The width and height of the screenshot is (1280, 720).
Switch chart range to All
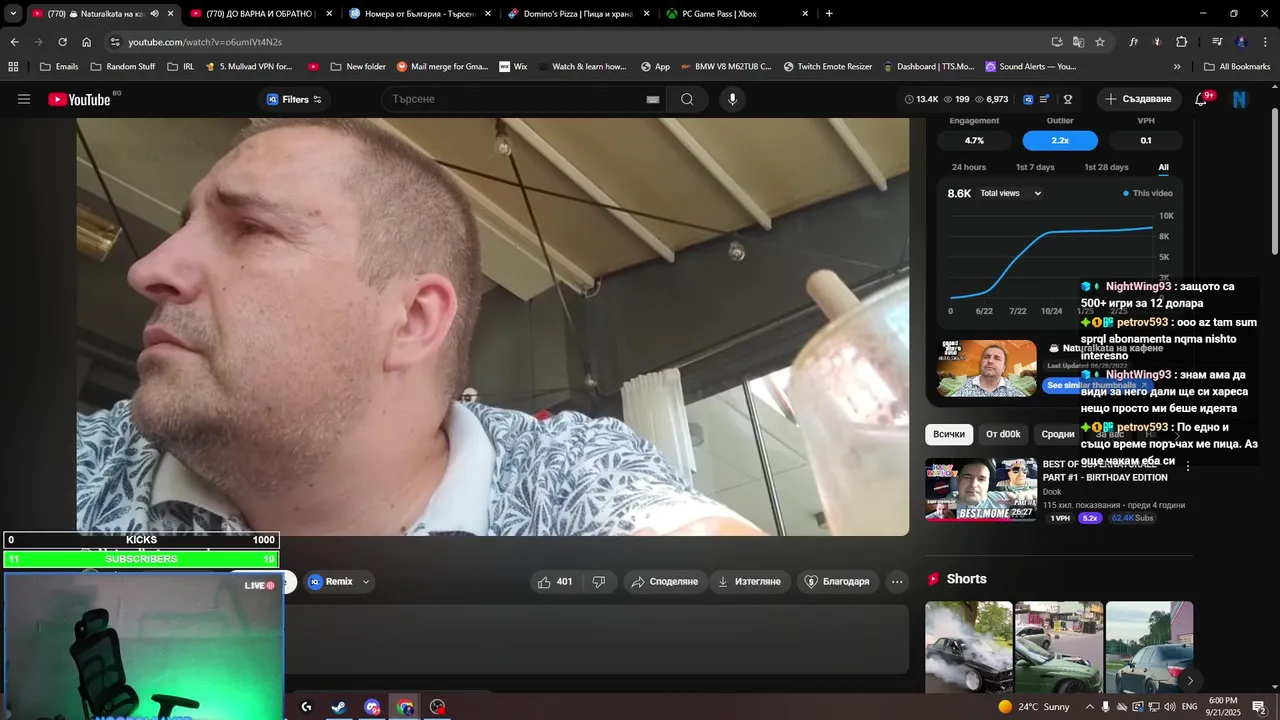tap(1163, 167)
